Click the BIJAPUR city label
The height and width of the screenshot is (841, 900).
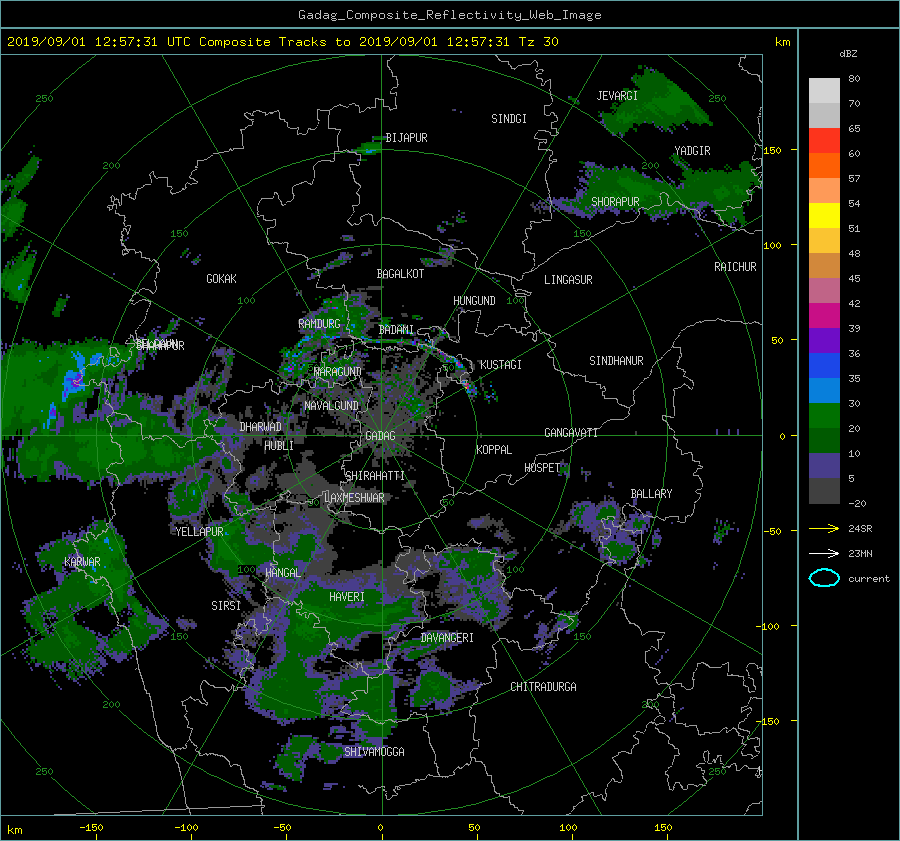coord(406,138)
